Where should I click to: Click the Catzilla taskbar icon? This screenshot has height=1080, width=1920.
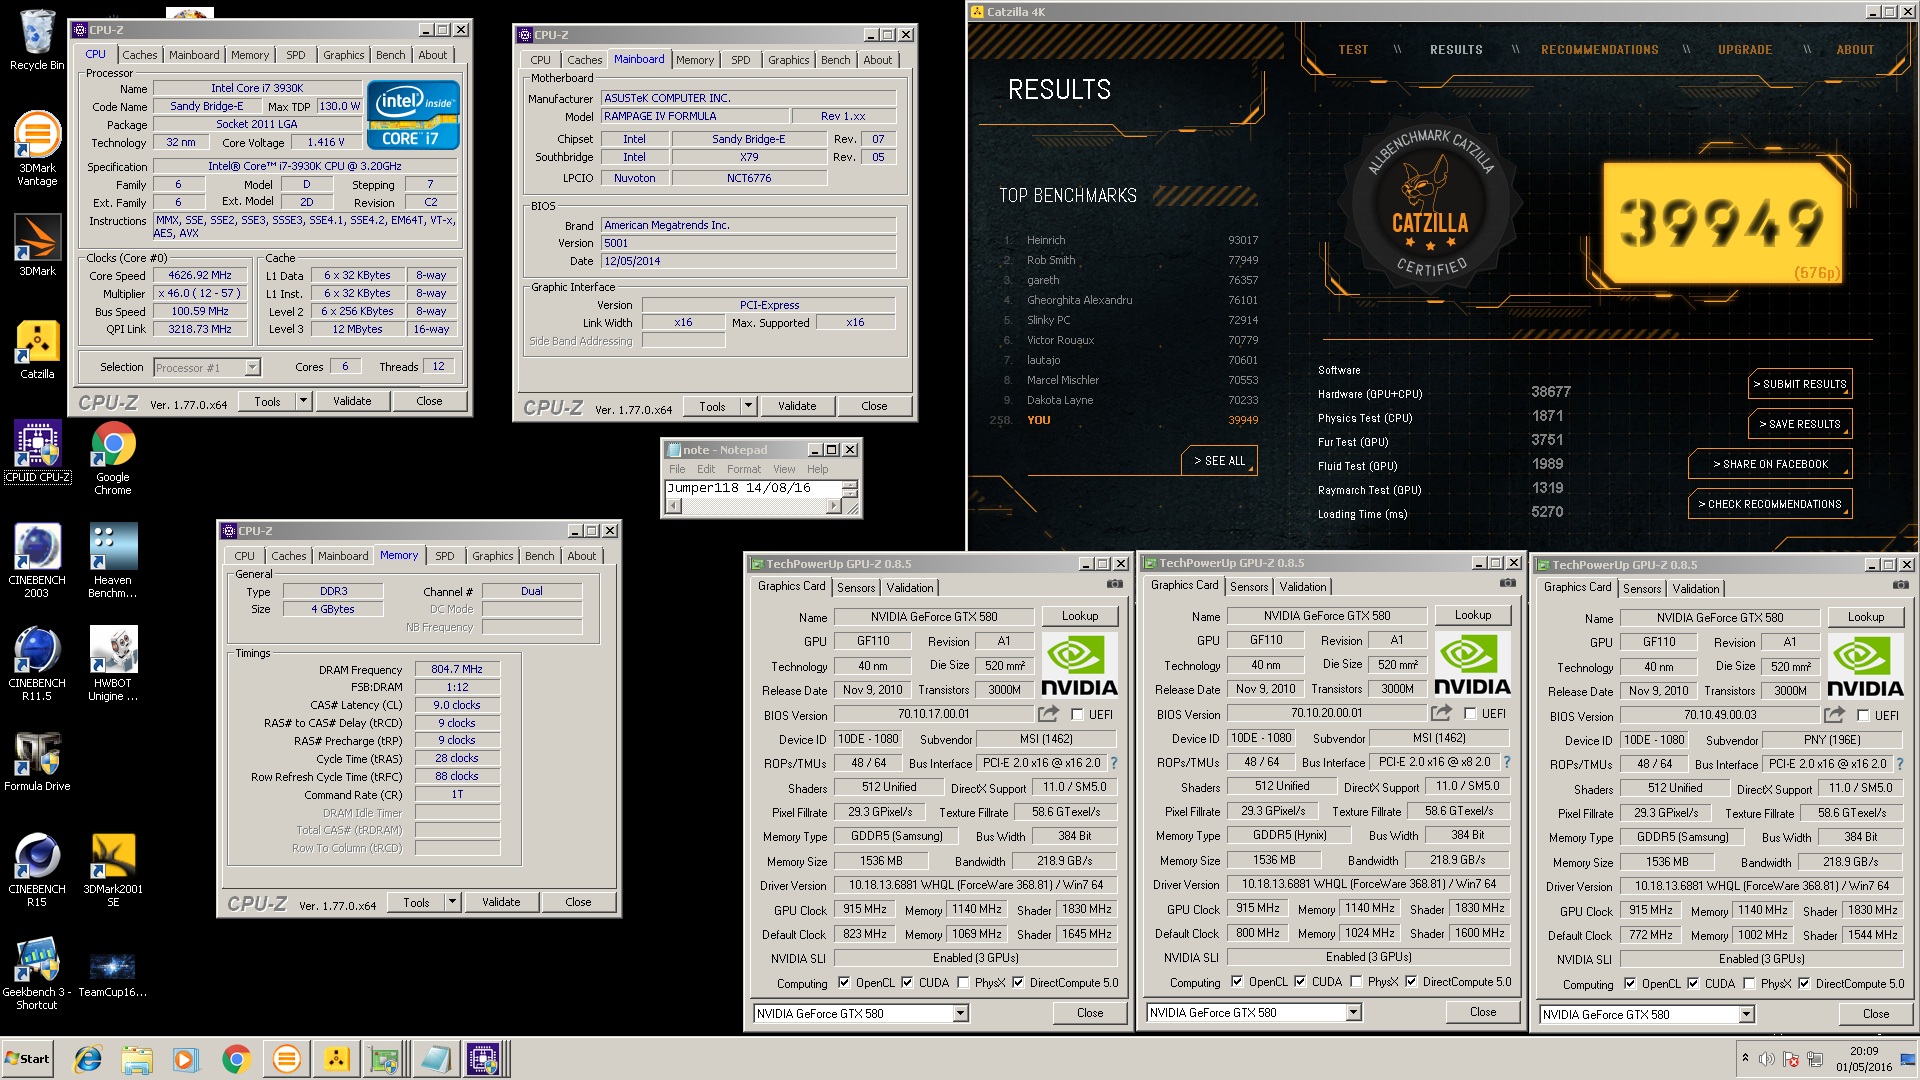coord(336,1059)
